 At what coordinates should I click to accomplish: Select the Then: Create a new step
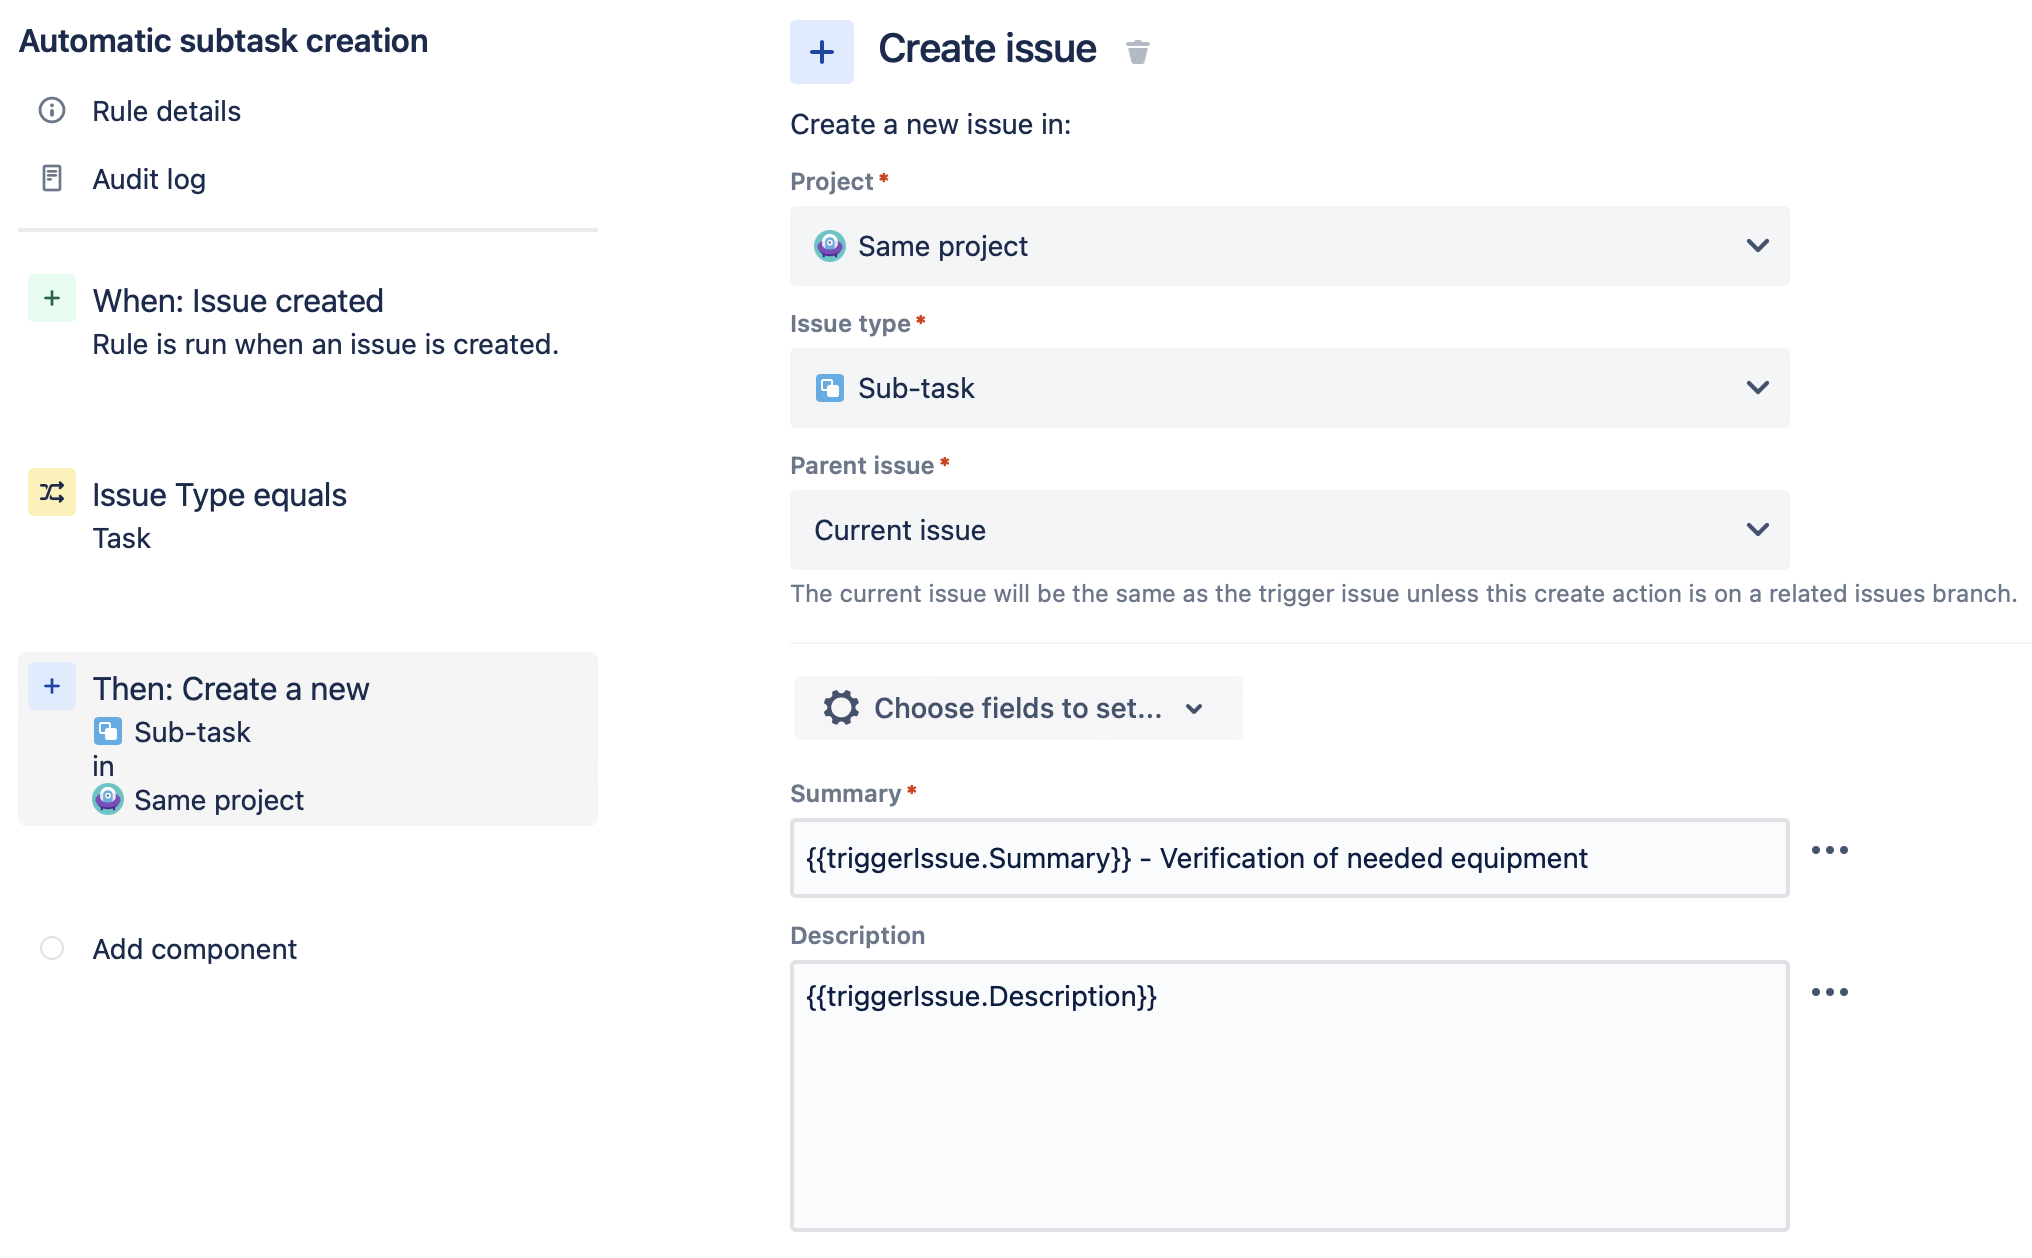coord(231,688)
